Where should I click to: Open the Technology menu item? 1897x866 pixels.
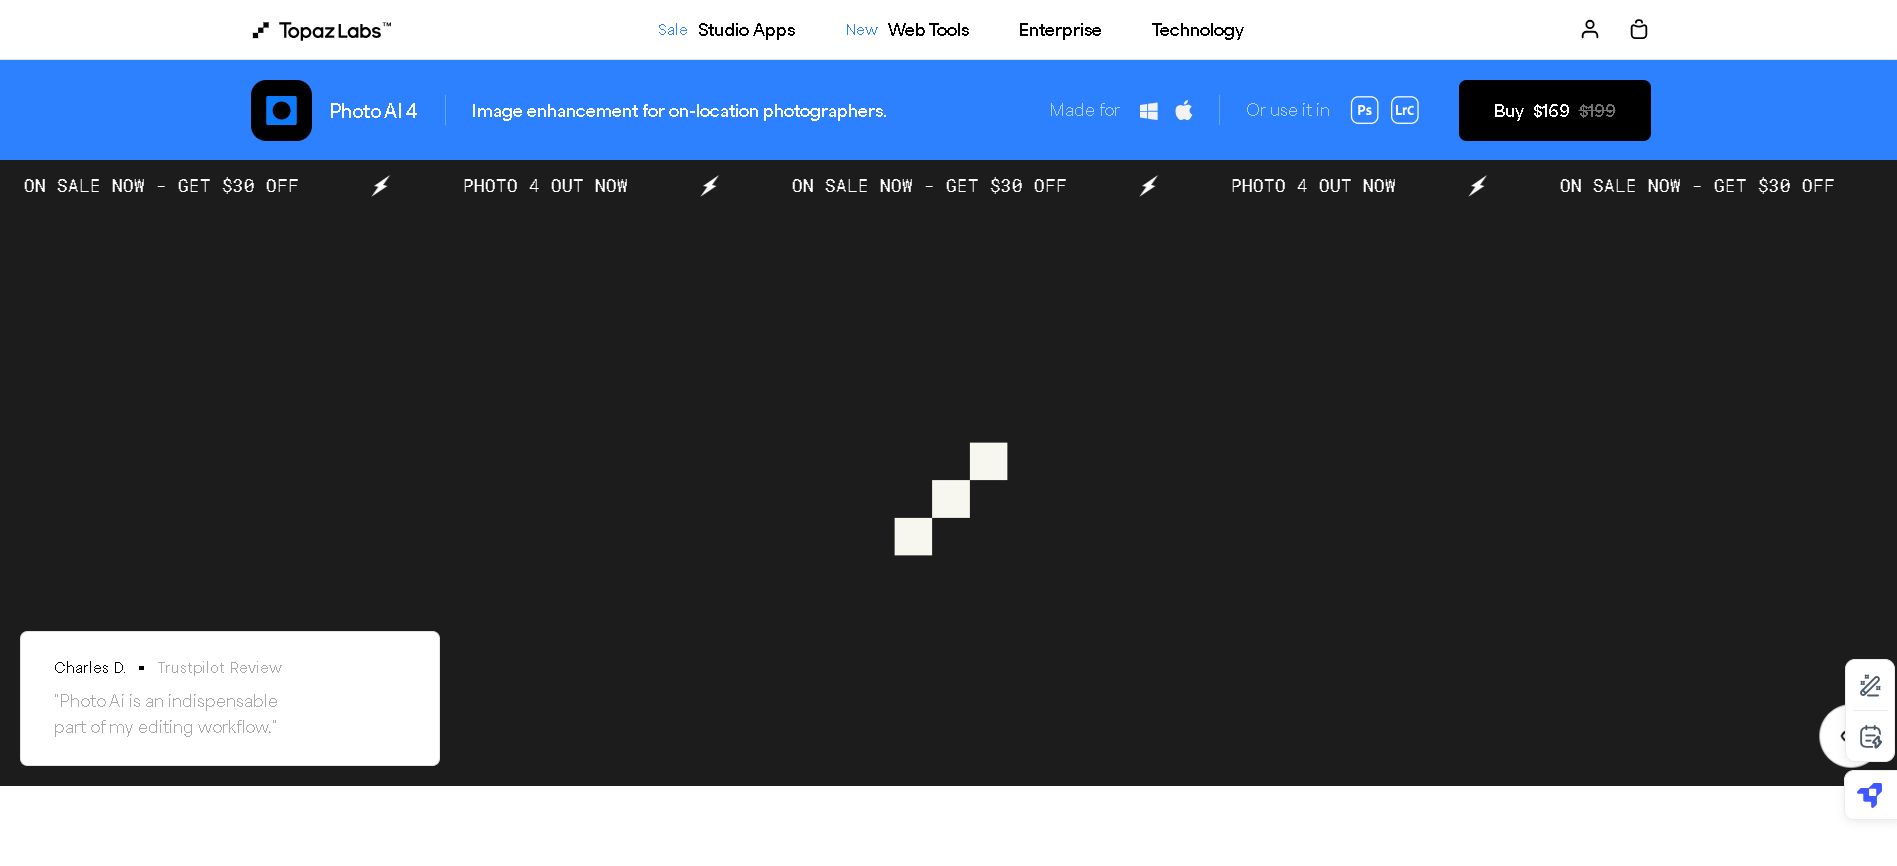click(1197, 30)
